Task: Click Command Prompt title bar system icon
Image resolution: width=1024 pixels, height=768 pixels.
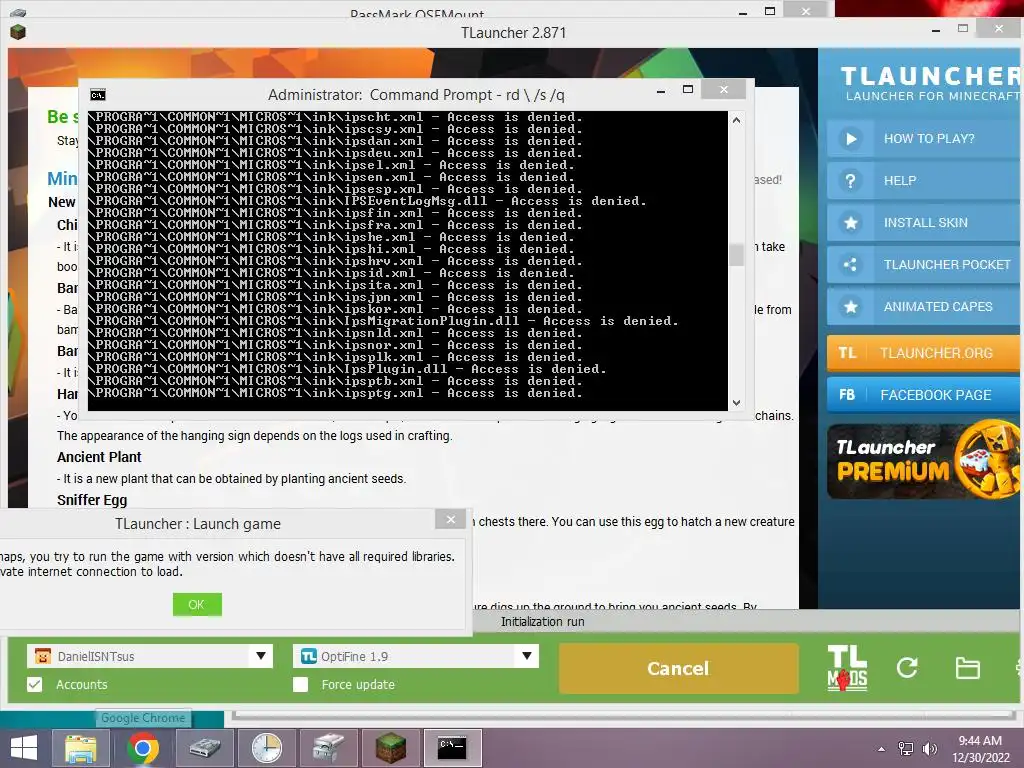Action: click(x=98, y=95)
